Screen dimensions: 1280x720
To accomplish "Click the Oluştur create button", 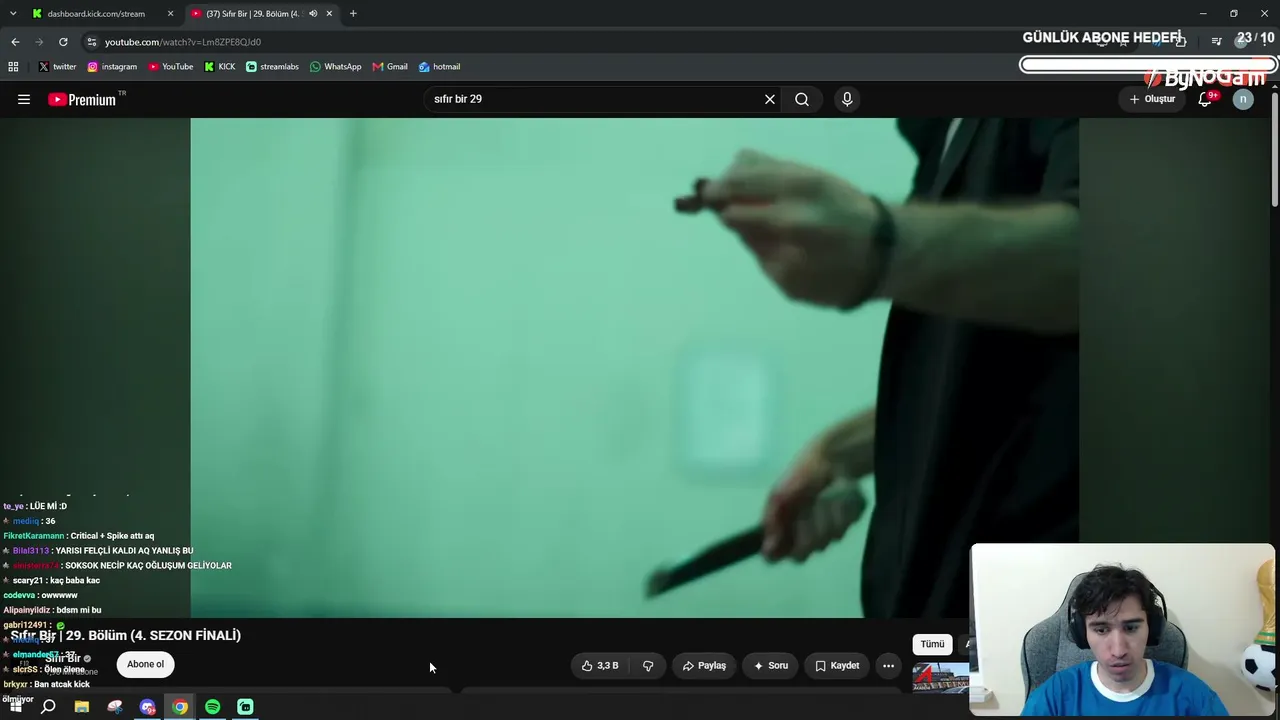I will (1152, 99).
